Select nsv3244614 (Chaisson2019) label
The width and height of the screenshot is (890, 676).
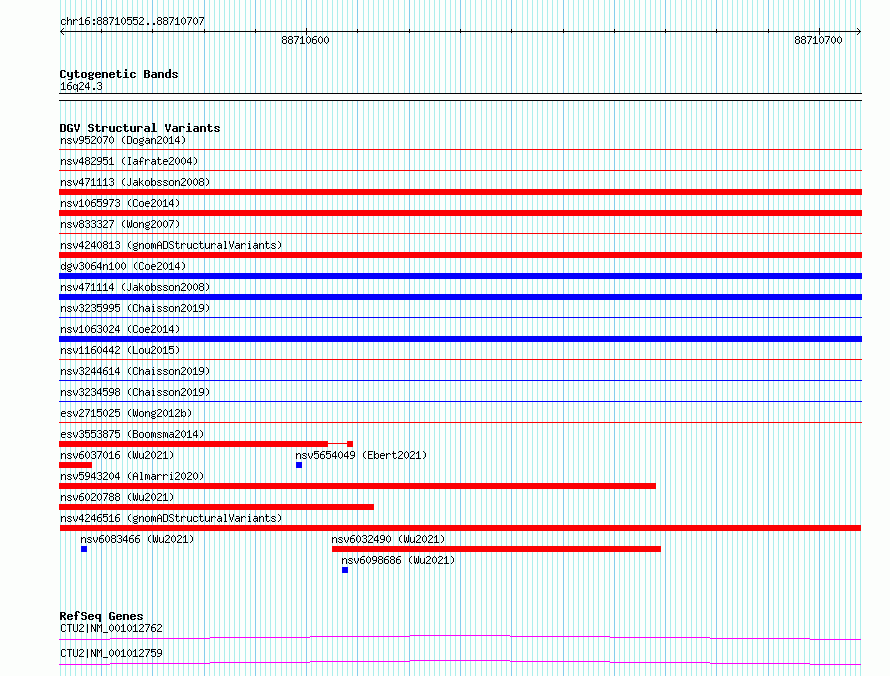click(x=135, y=371)
